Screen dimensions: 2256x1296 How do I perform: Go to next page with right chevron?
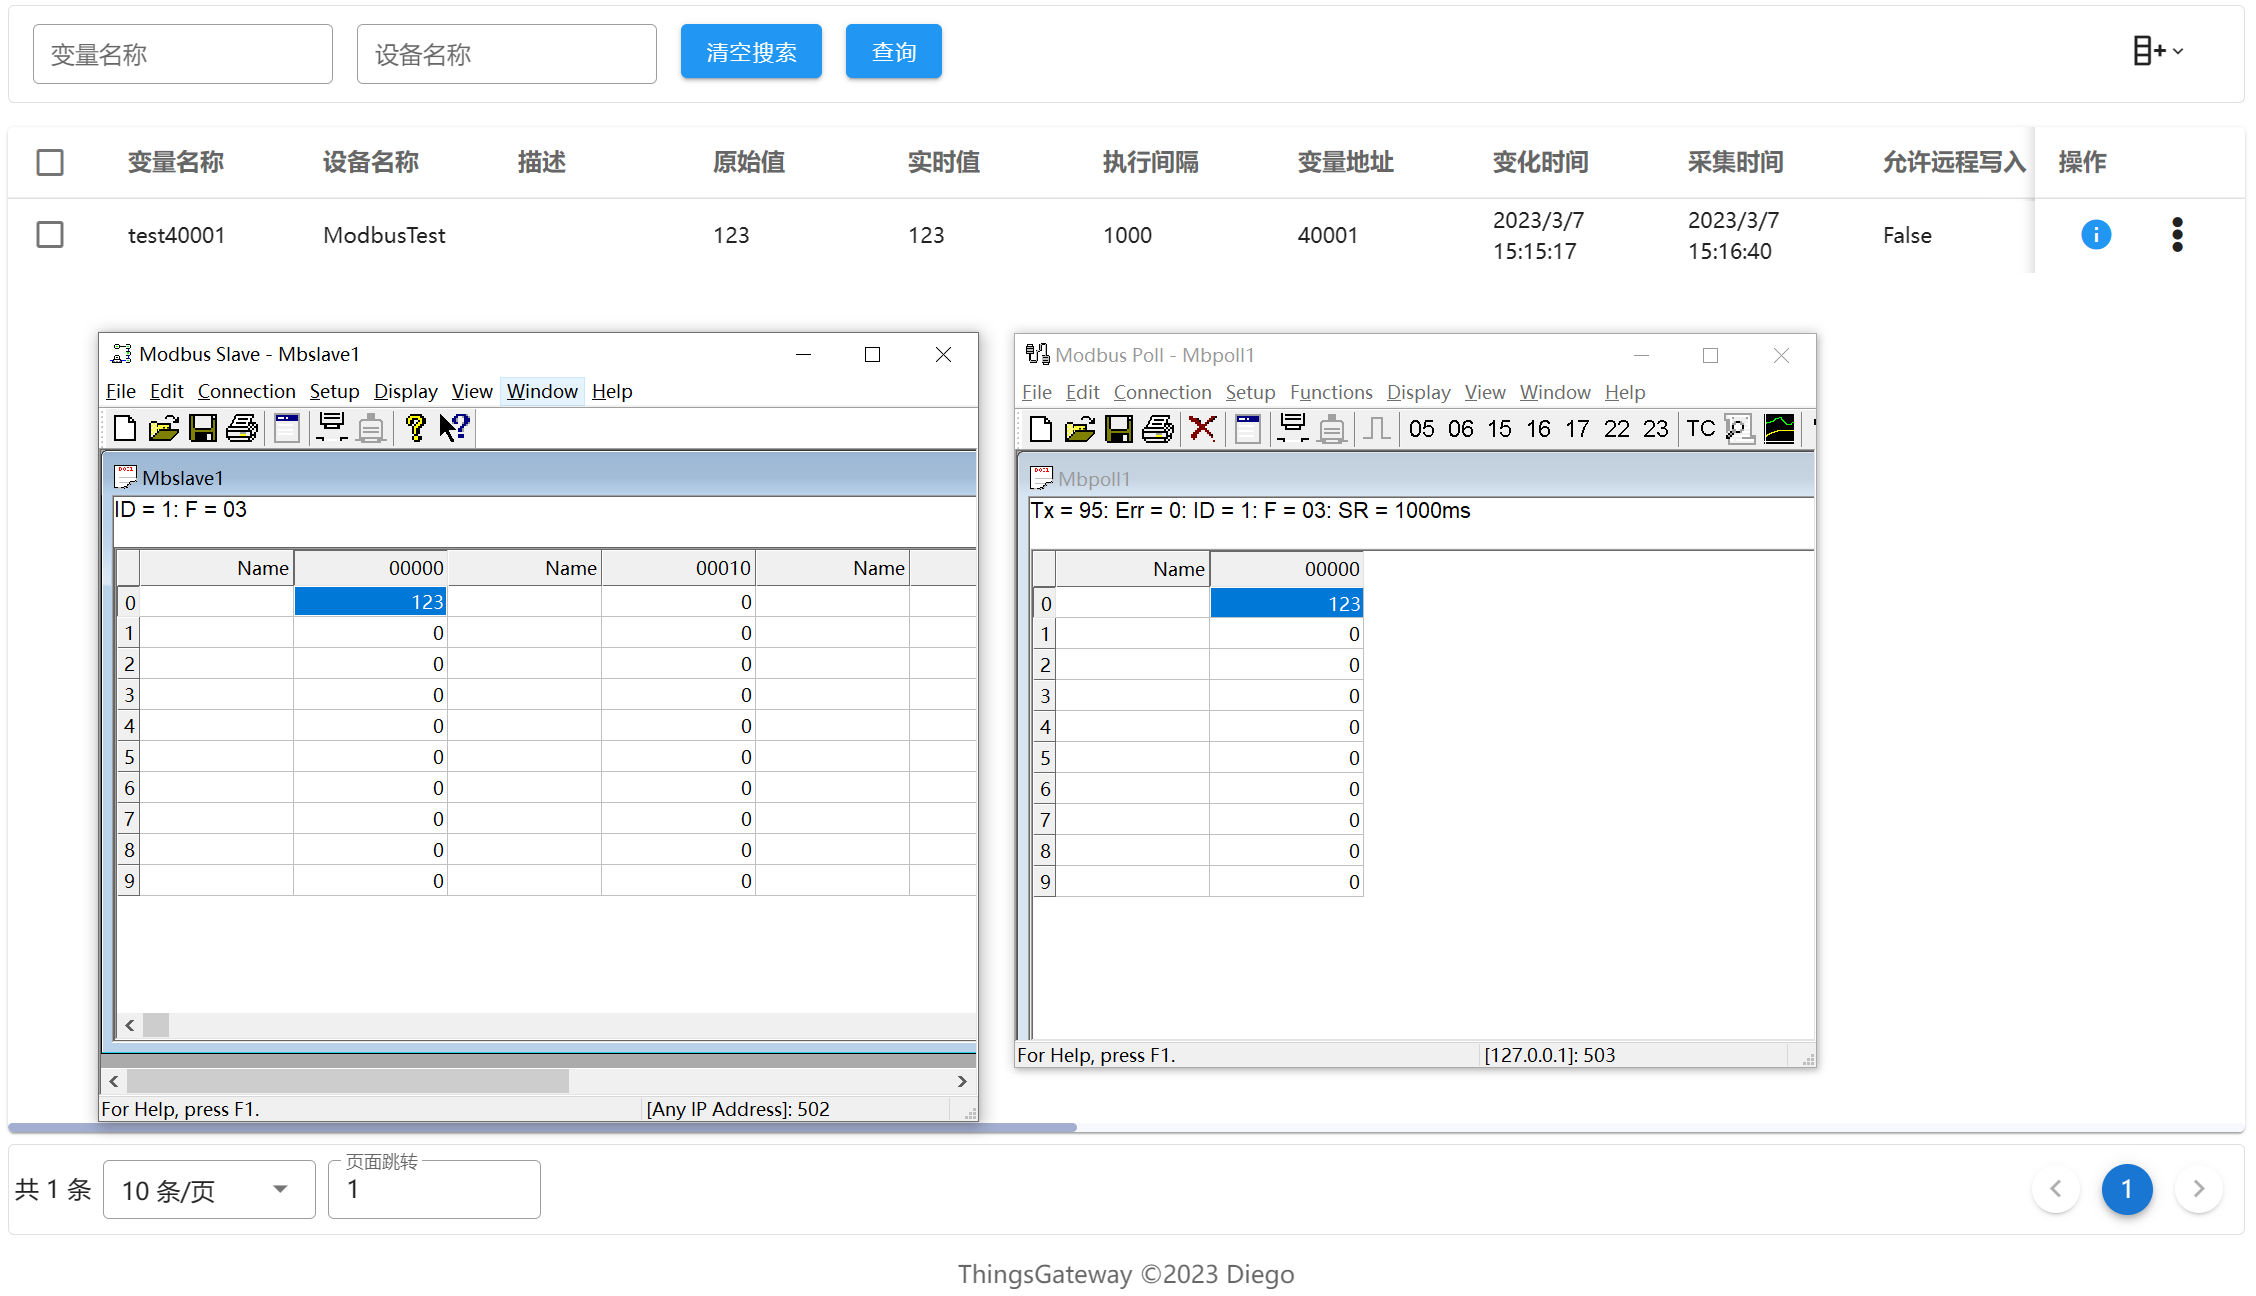point(2198,1189)
